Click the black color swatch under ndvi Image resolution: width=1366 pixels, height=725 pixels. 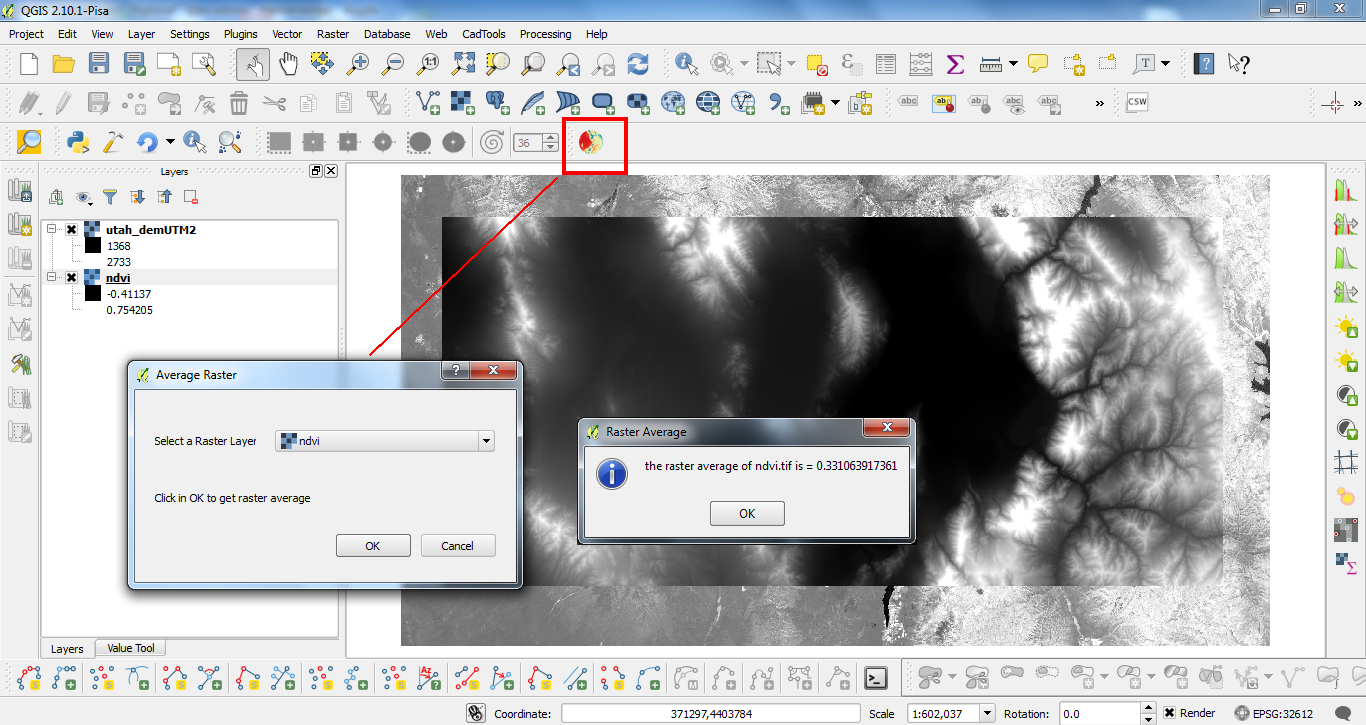coord(92,294)
